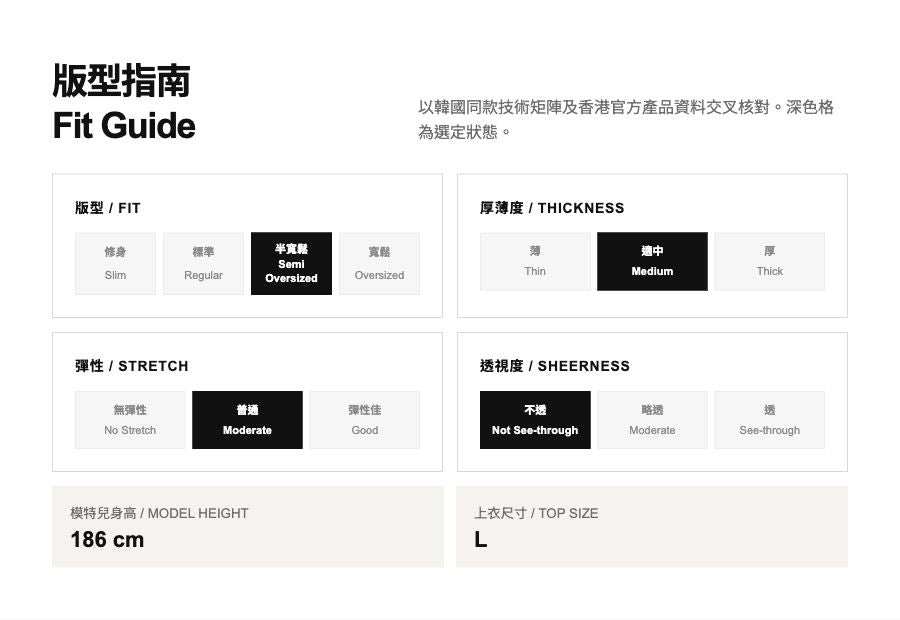
Task: Click the 版型 / FIT section label
Action: pos(108,208)
